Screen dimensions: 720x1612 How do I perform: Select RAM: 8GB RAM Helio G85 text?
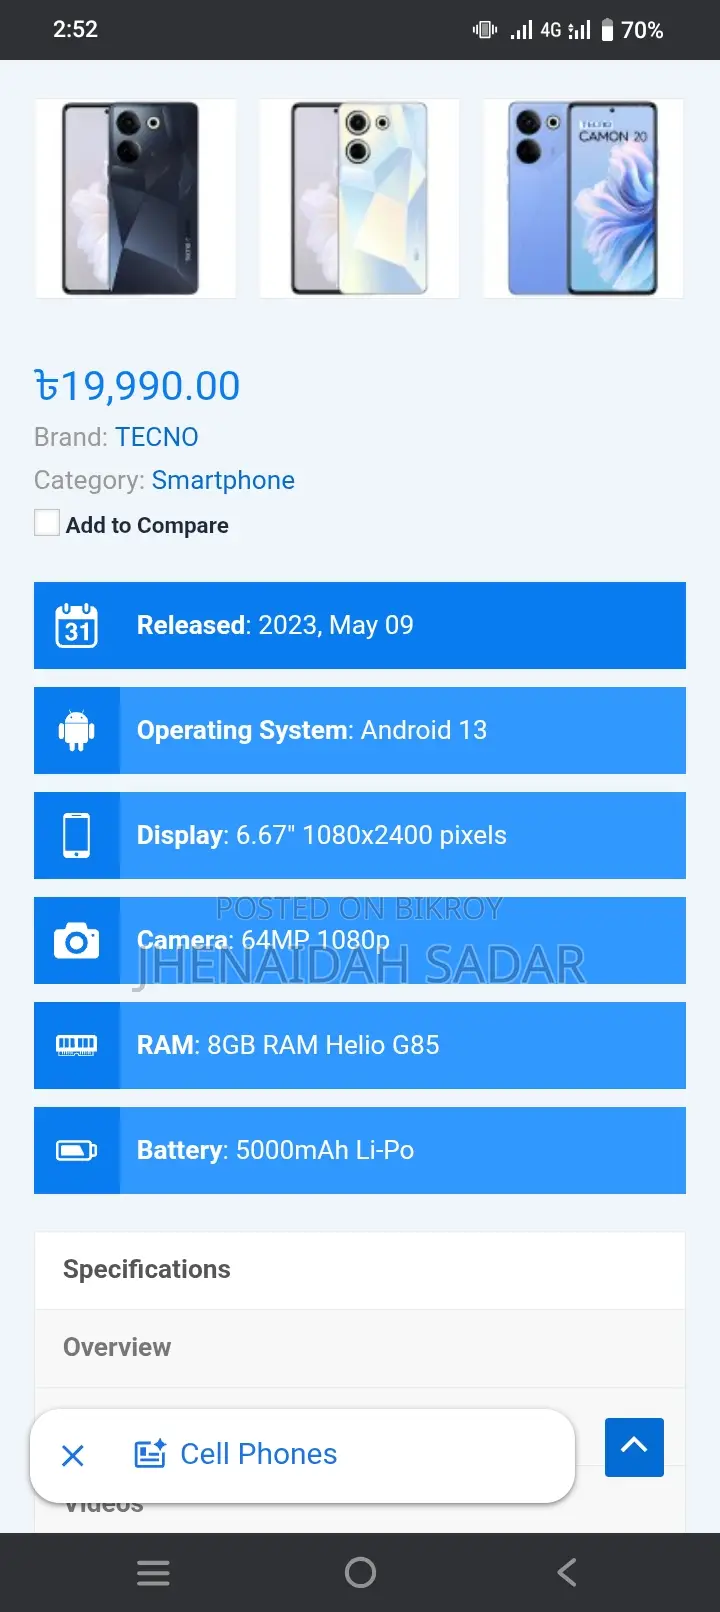(288, 1045)
